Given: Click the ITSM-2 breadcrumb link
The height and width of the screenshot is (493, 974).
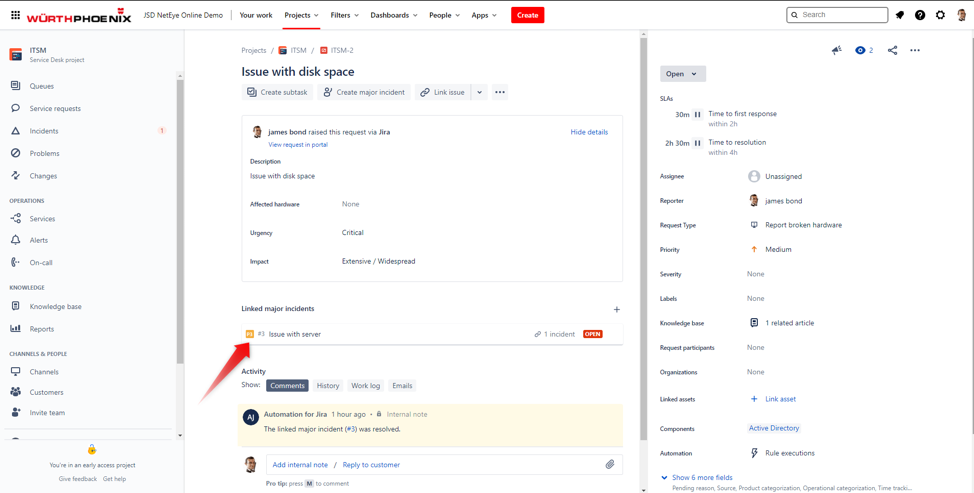Looking at the screenshot, I should [342, 50].
